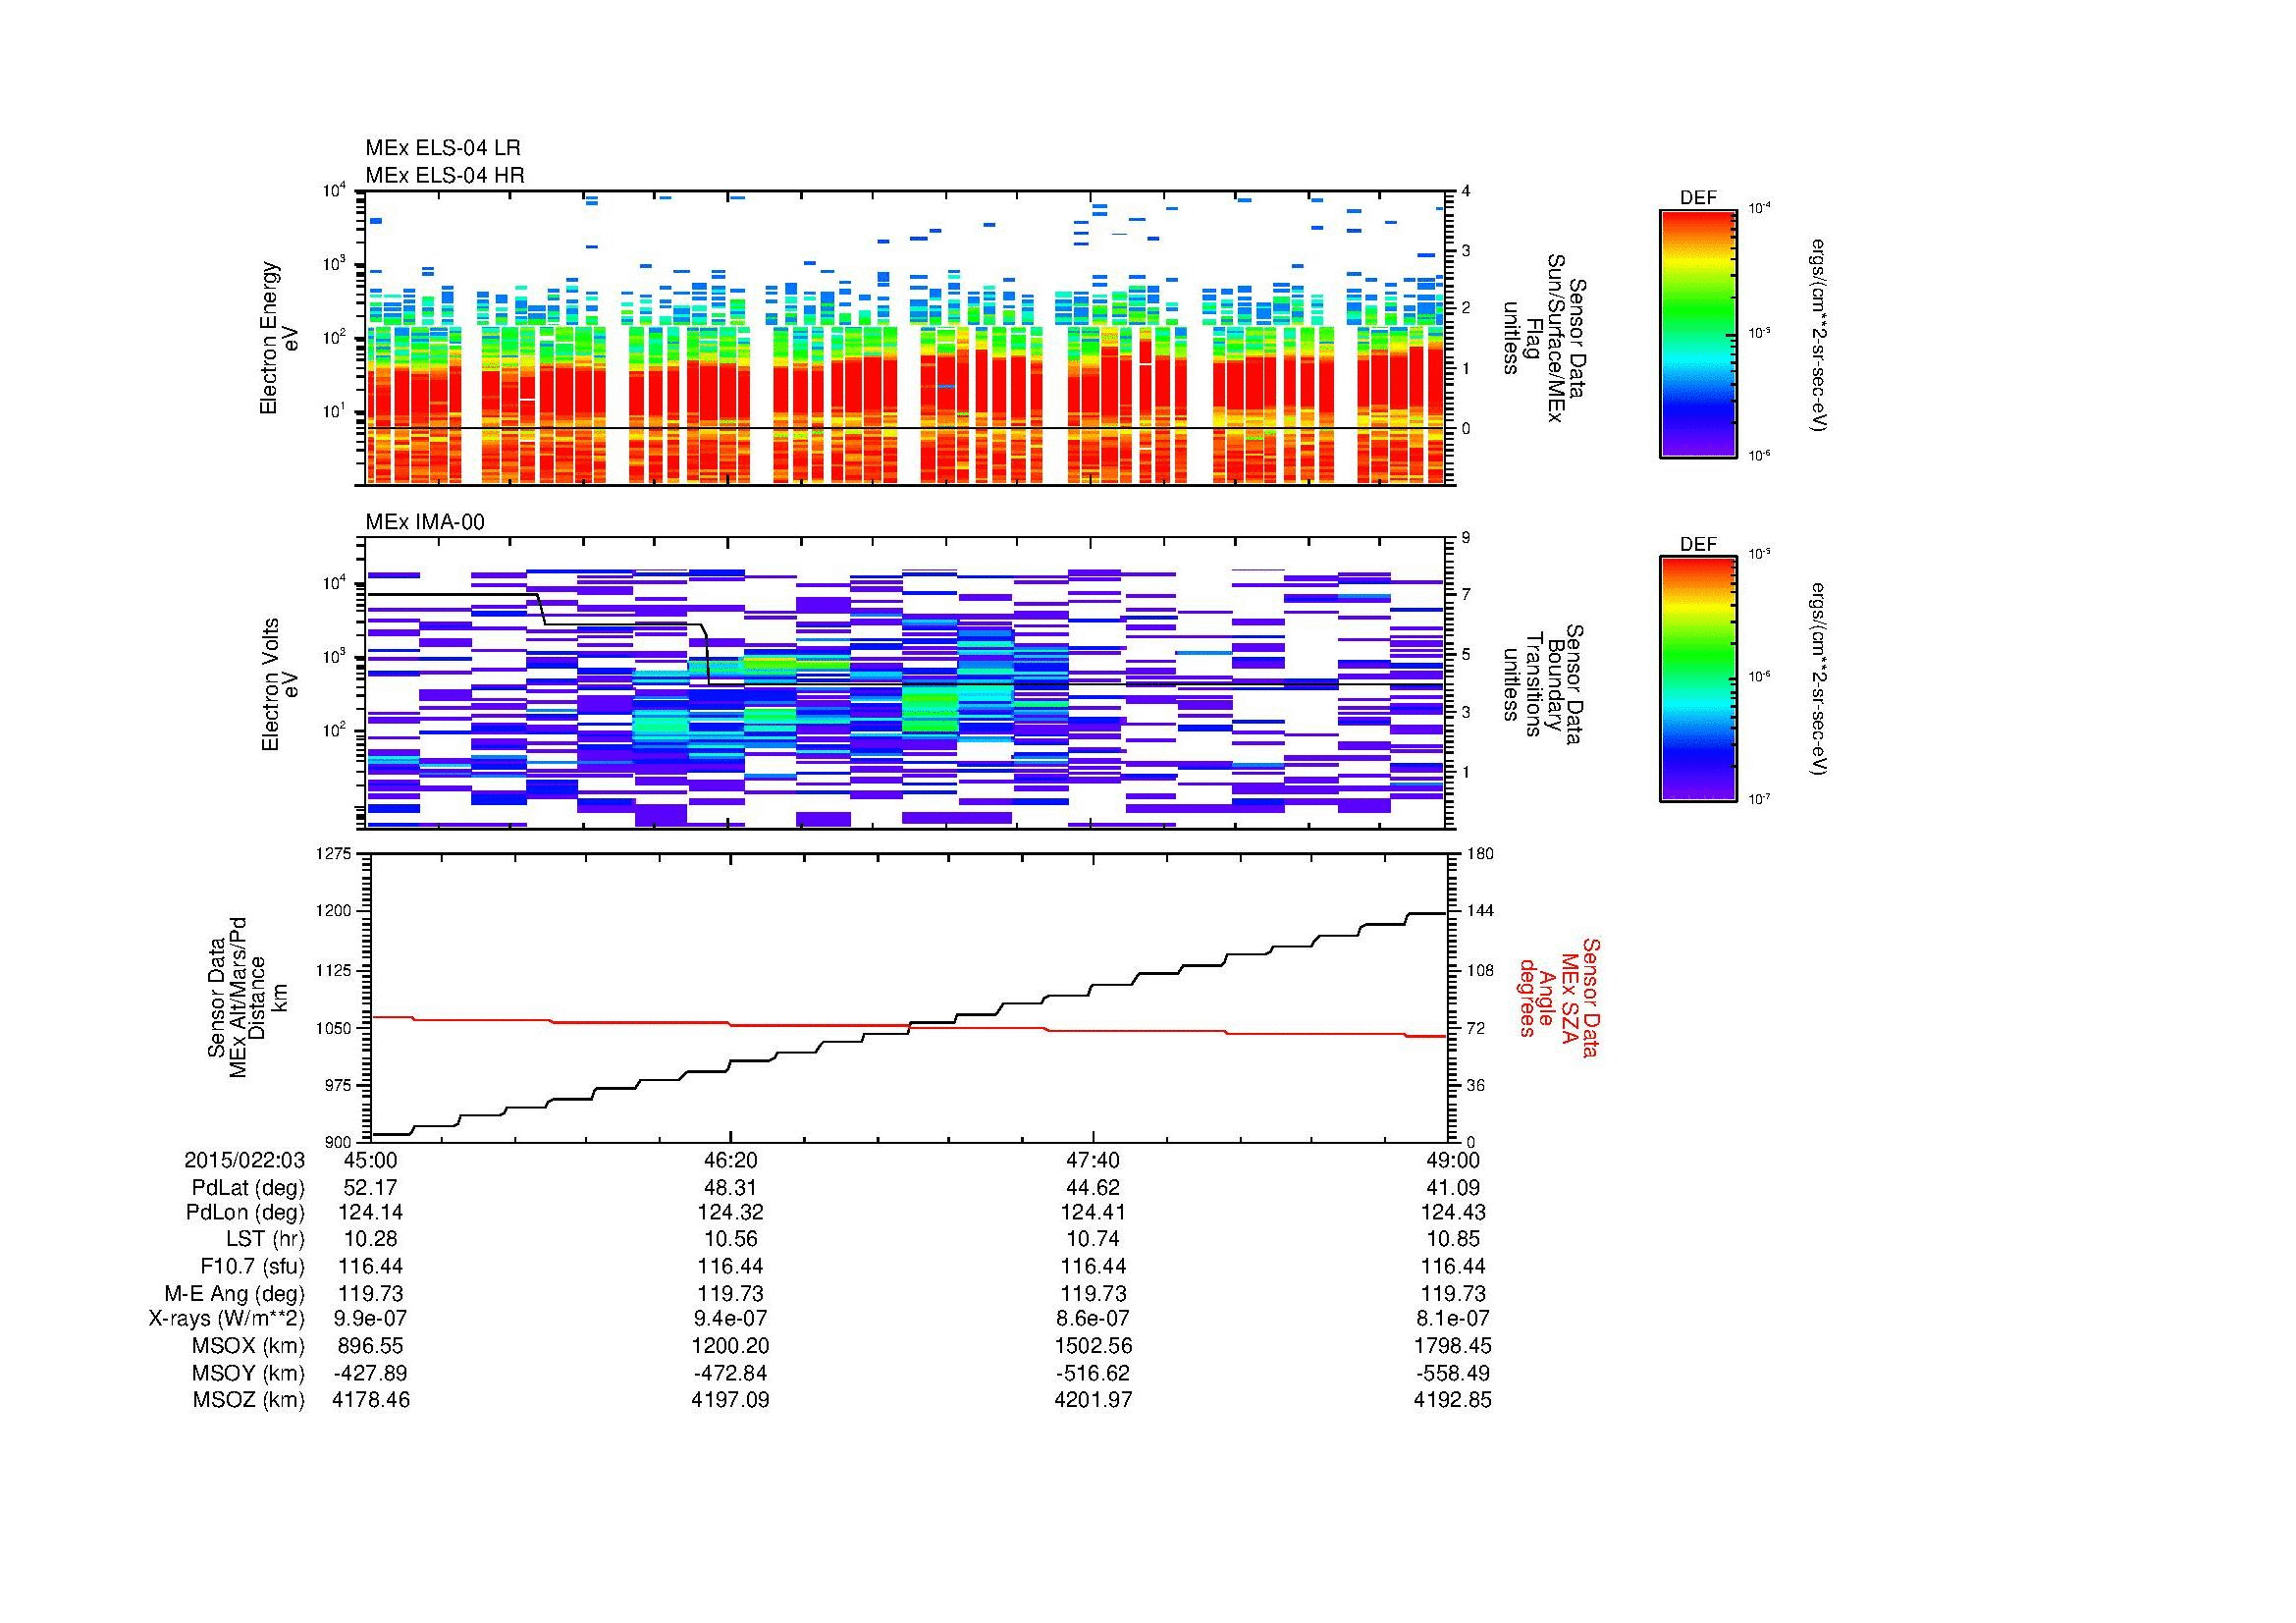Click the altitude axis tick 975
The height and width of the screenshot is (1623, 2296).
pyautogui.click(x=337, y=1085)
